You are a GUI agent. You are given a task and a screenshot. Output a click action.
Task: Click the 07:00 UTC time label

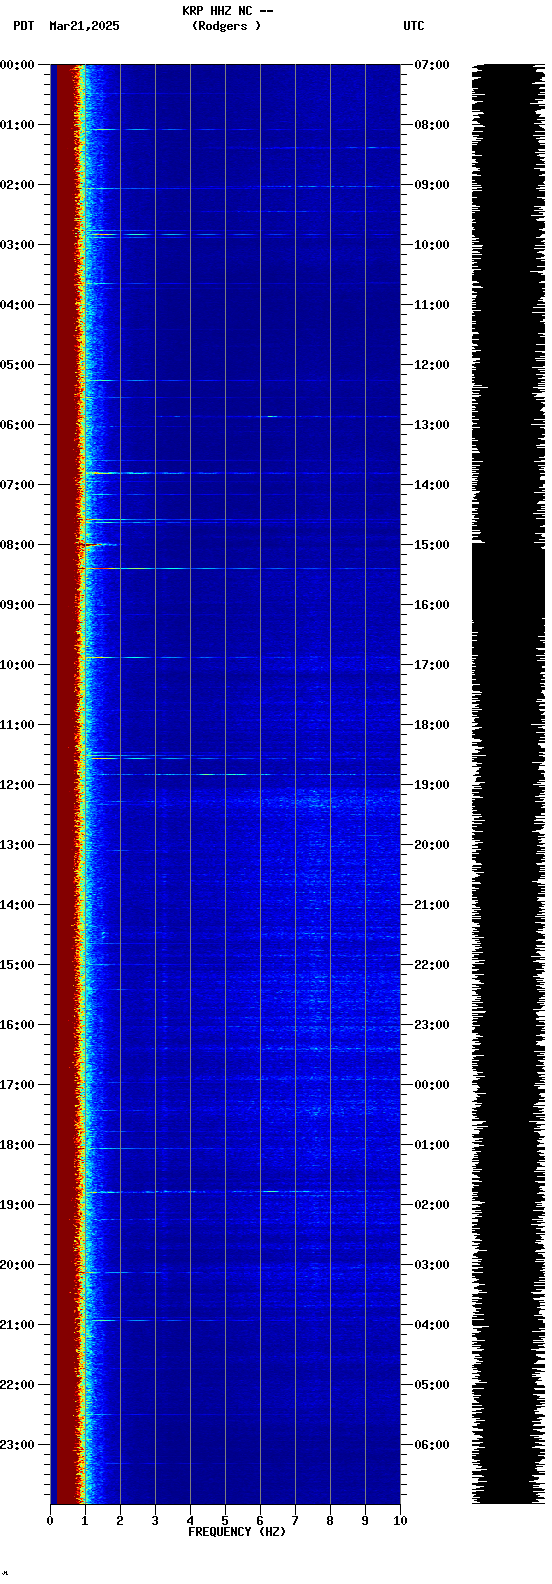[x=431, y=65]
